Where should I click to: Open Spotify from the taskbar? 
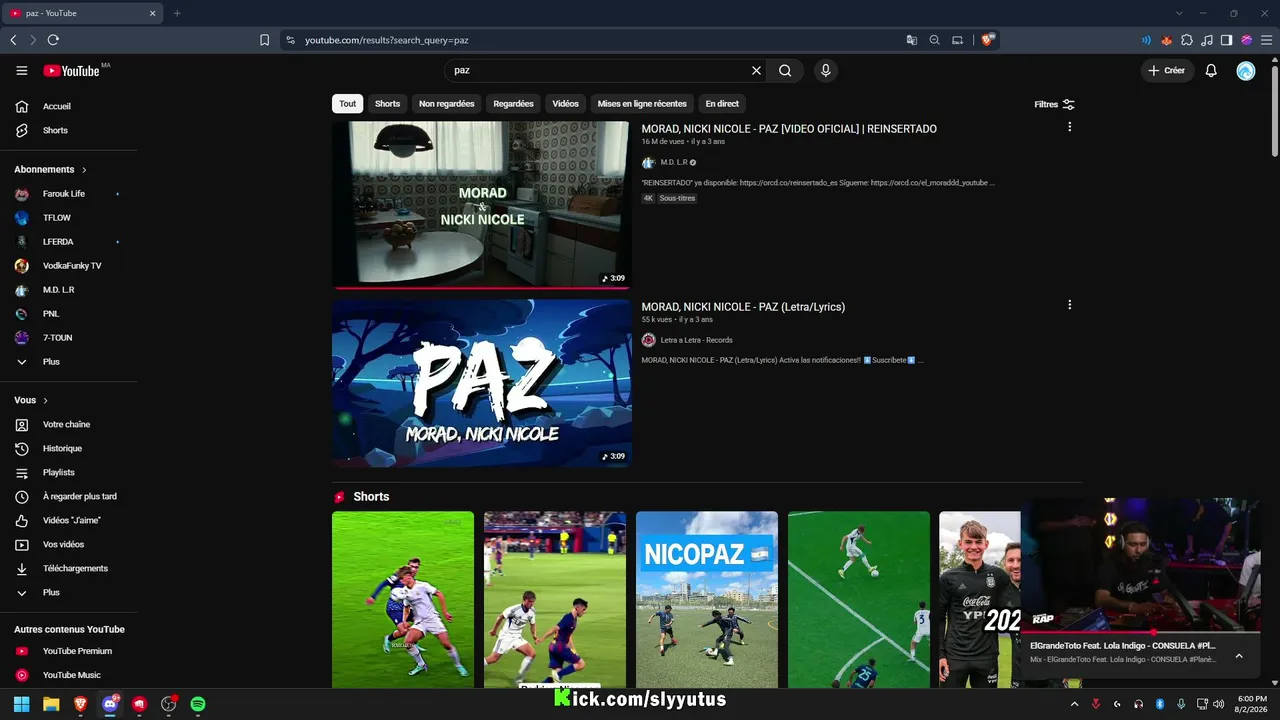click(x=198, y=704)
